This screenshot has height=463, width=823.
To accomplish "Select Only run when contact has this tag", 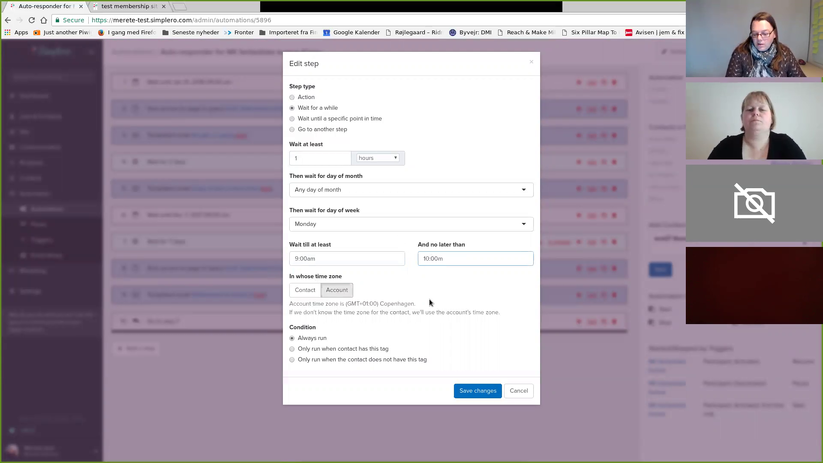I will pos(292,349).
